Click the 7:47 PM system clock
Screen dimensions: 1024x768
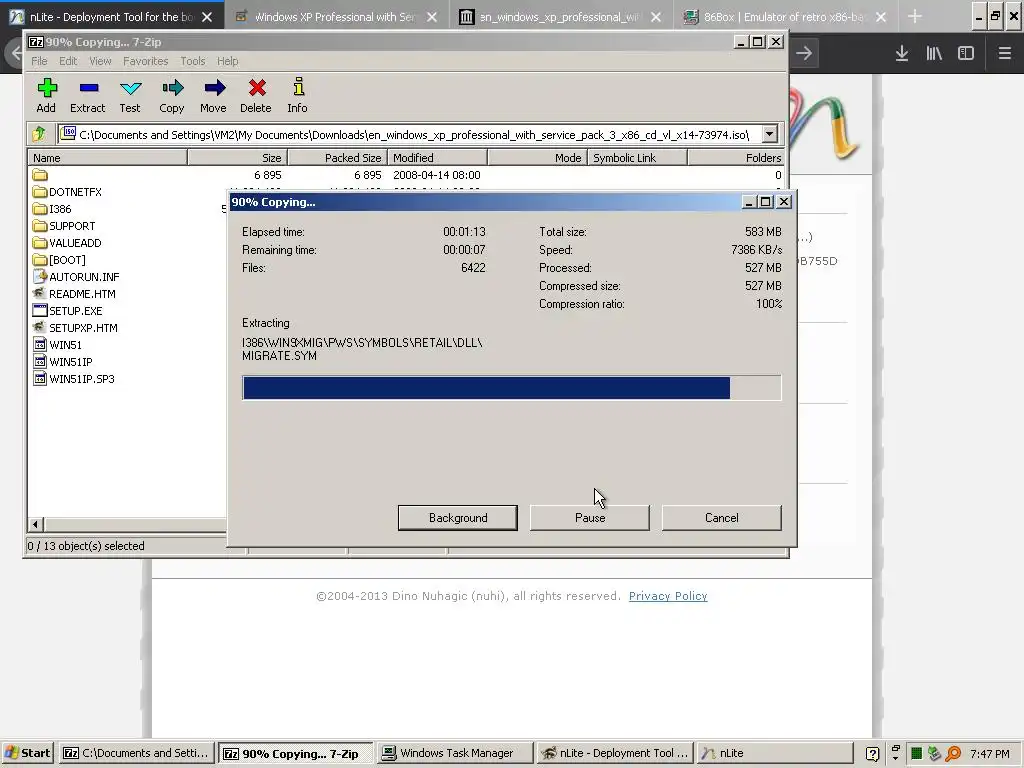click(x=989, y=754)
